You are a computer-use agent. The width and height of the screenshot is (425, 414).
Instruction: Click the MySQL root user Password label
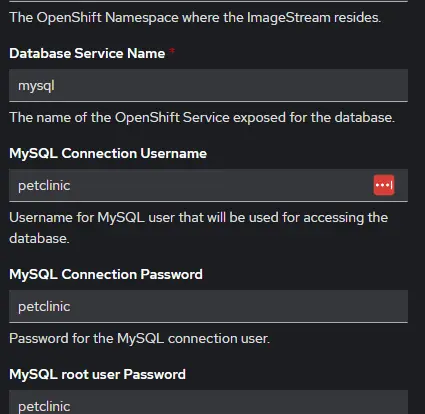97,374
